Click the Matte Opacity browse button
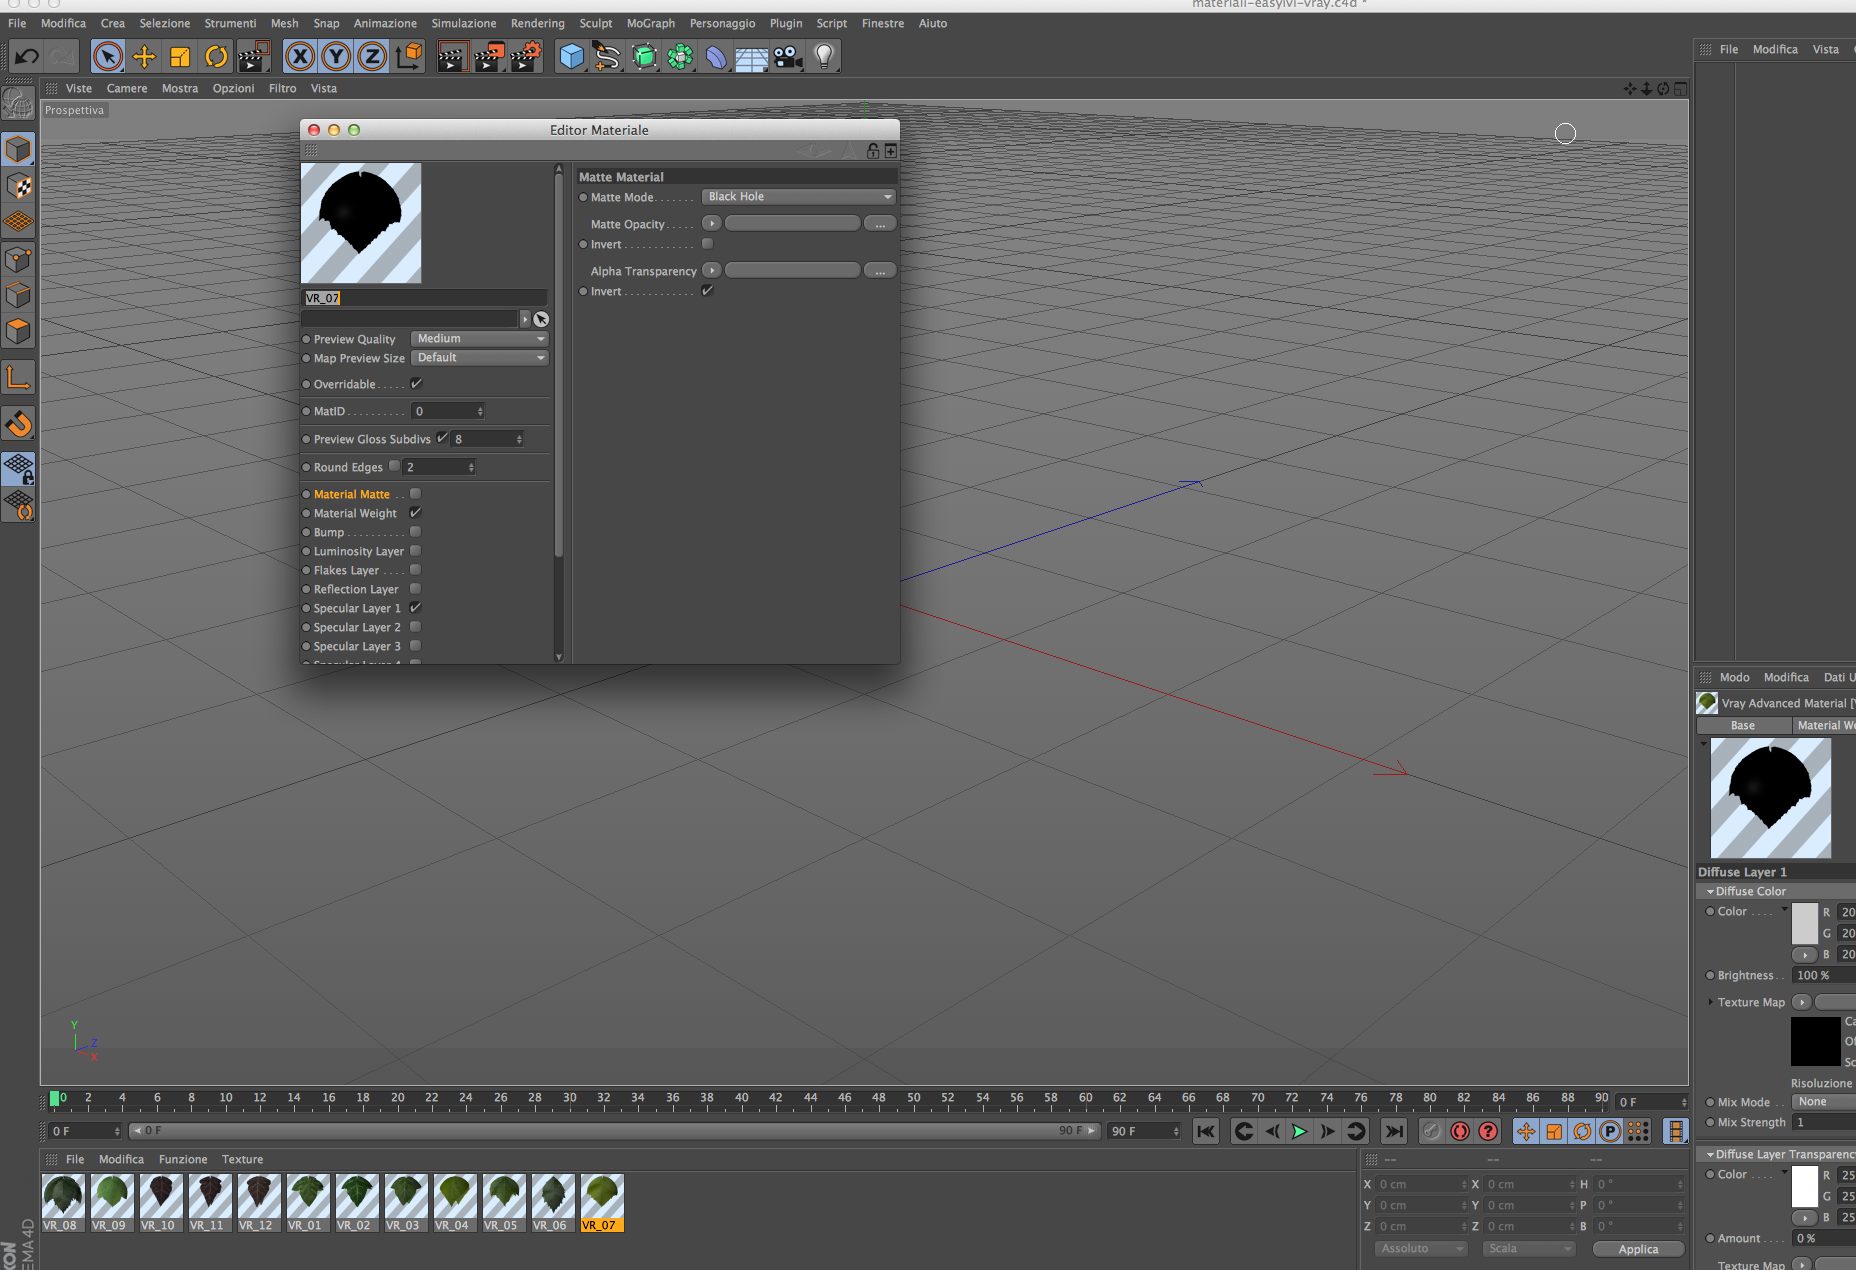This screenshot has width=1856, height=1270. coord(880,224)
